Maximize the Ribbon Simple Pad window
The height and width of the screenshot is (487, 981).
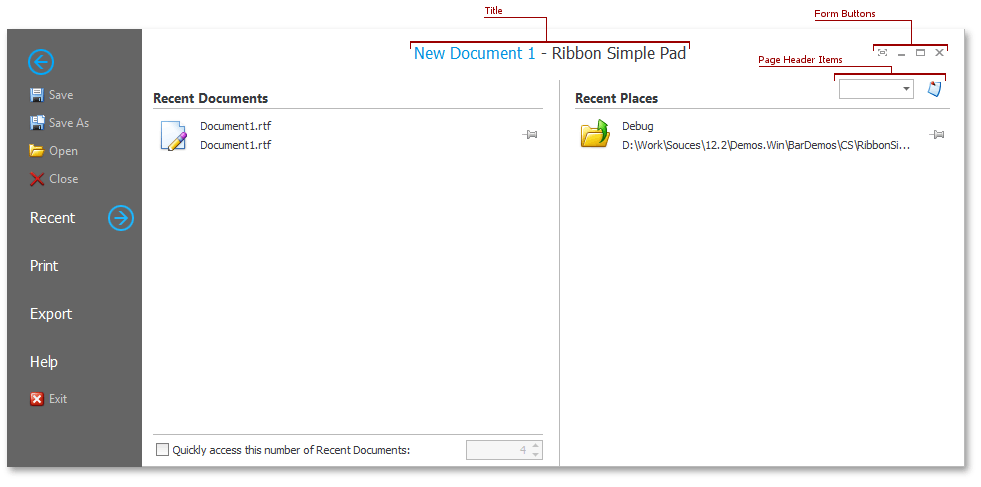[920, 53]
